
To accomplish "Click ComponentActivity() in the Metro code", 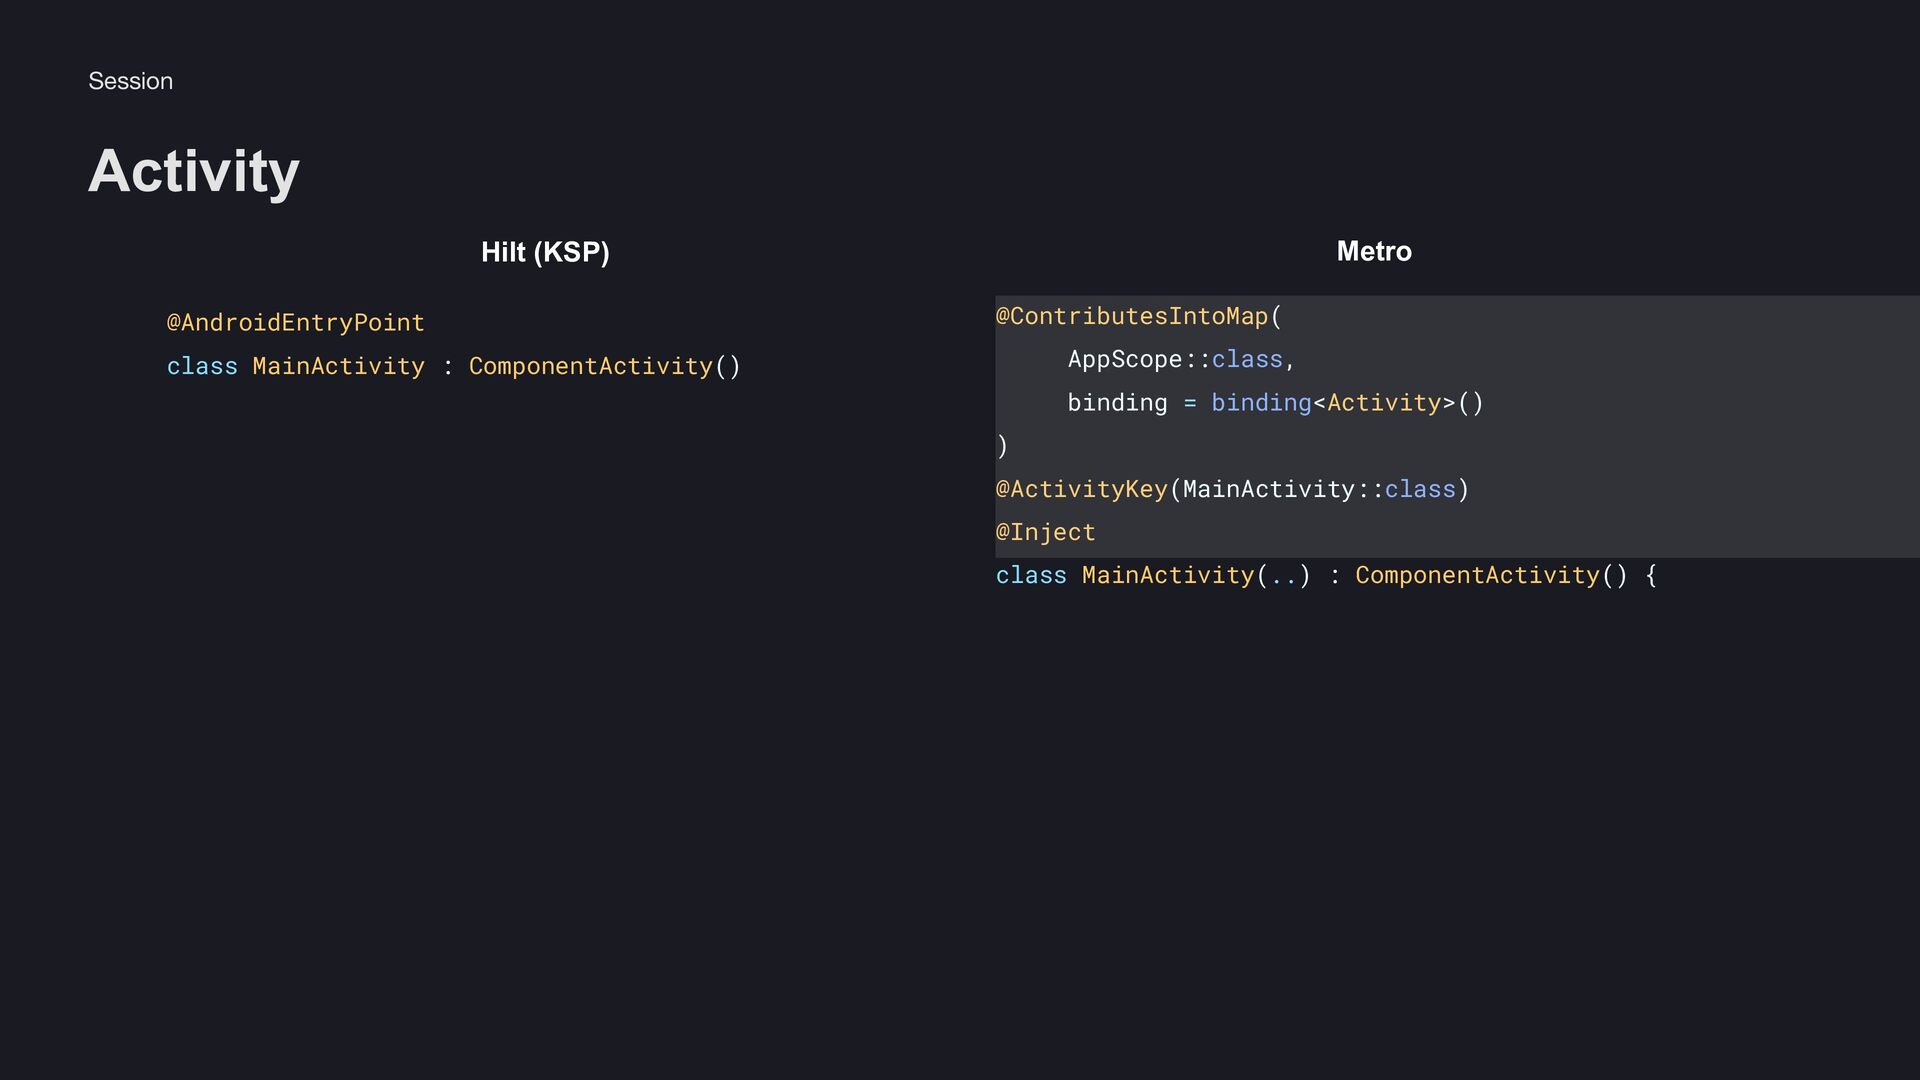I will pyautogui.click(x=1490, y=575).
